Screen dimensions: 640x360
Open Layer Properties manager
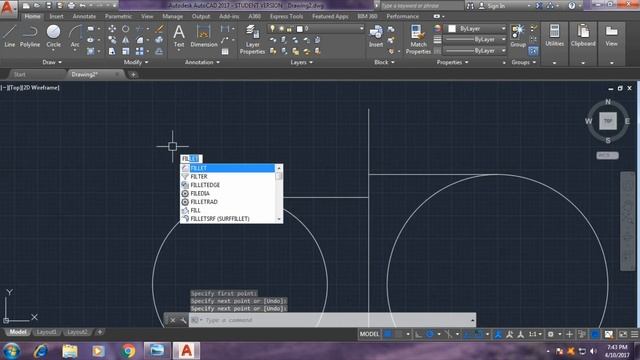pyautogui.click(x=252, y=40)
